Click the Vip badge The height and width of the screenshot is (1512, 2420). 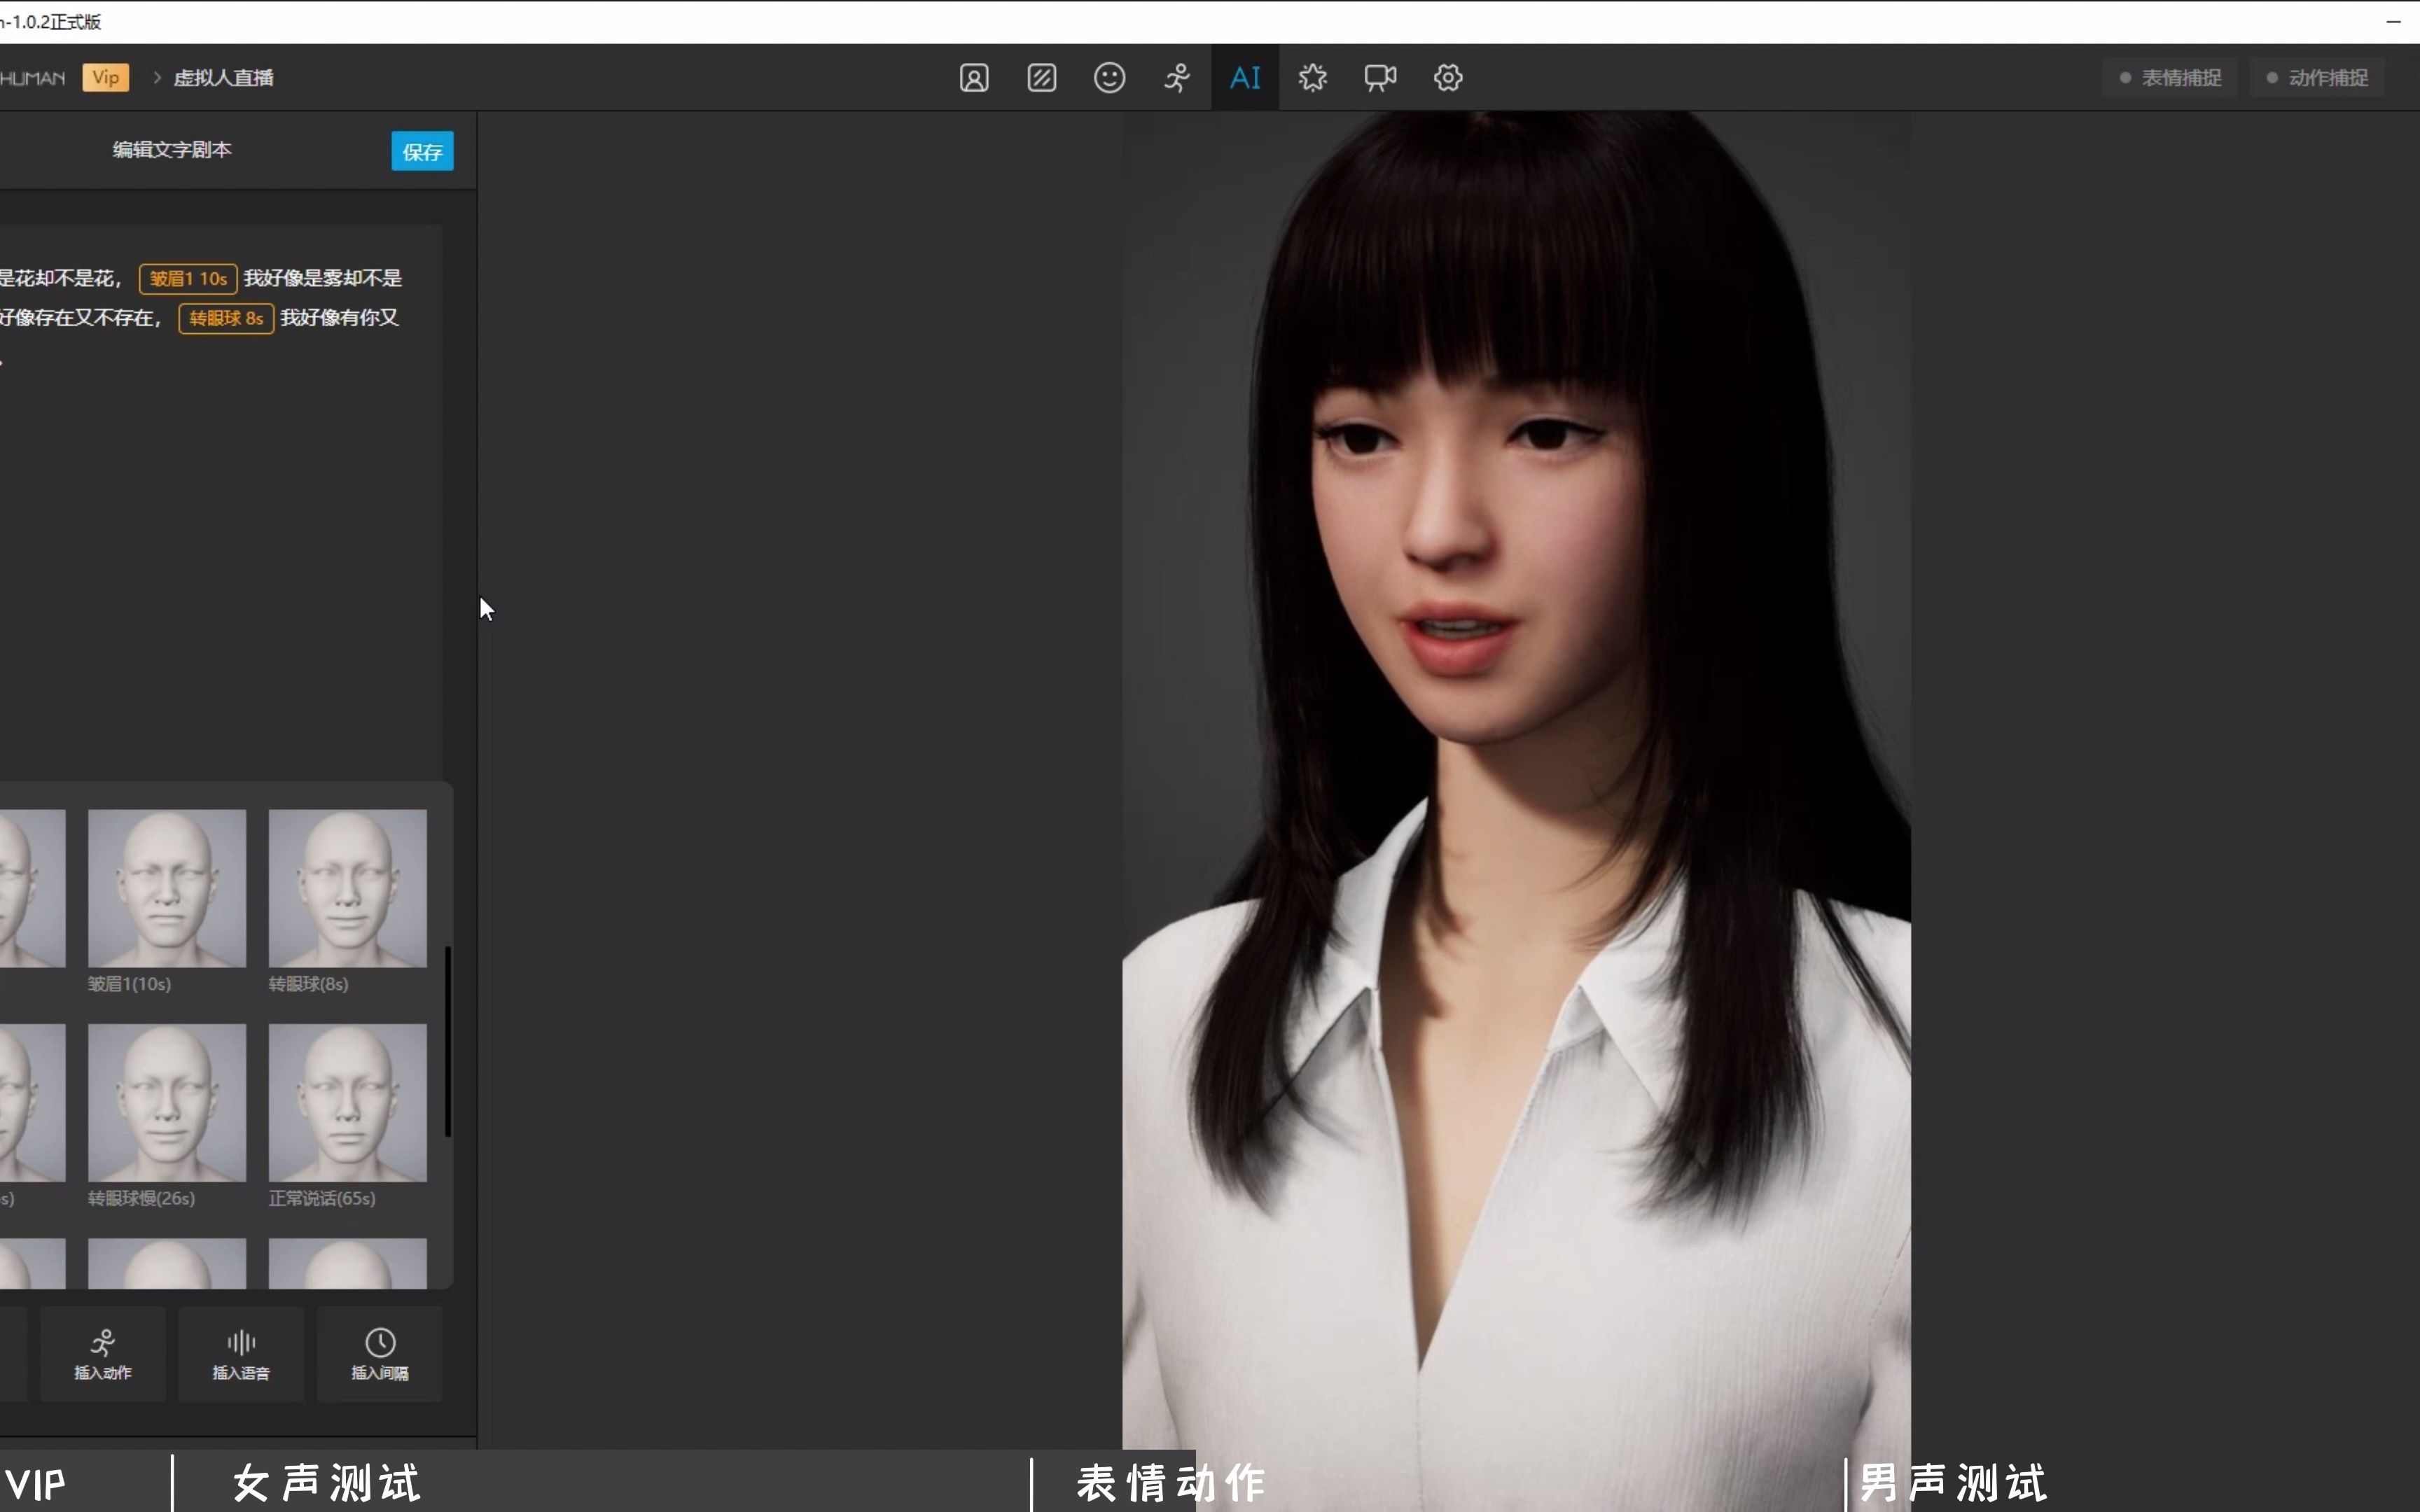click(x=106, y=78)
